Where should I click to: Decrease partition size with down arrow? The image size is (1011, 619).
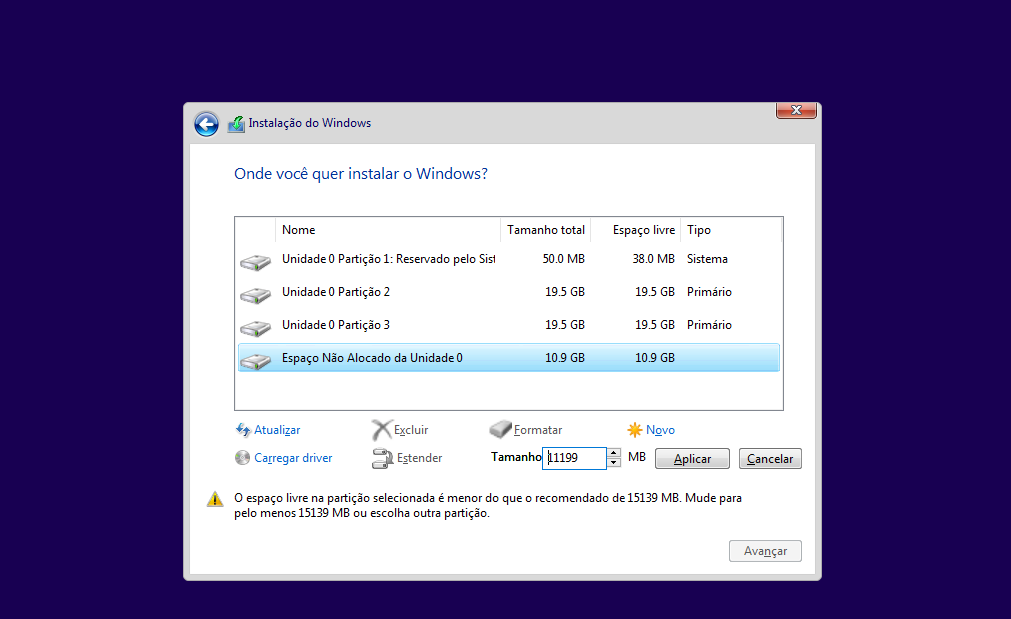point(614,463)
